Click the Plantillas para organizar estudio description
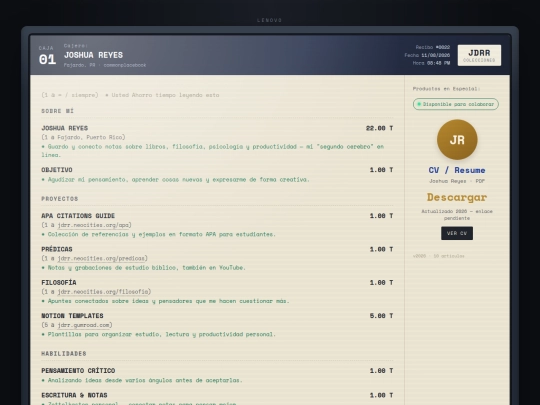 [x=158, y=334]
